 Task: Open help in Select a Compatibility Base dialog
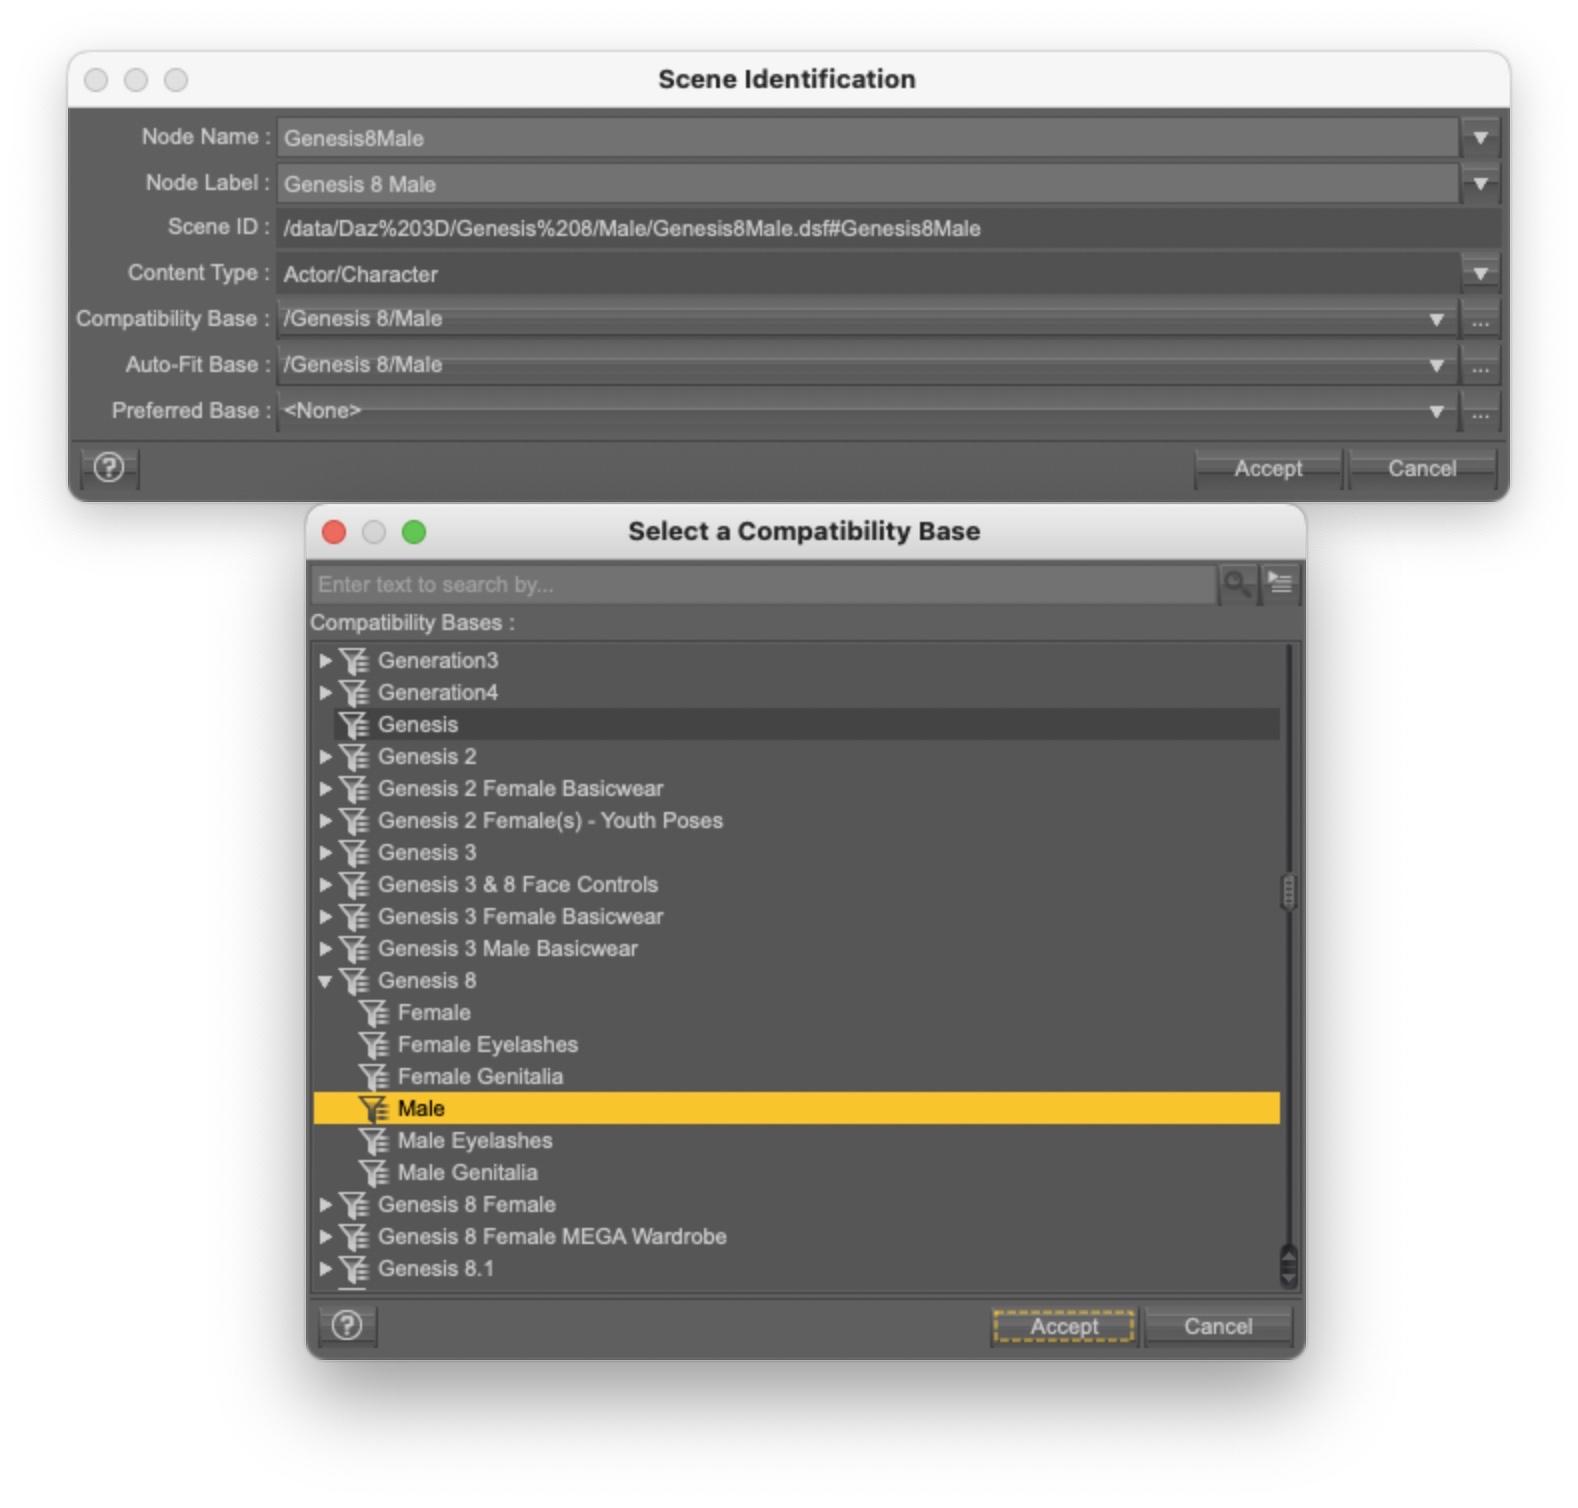(x=347, y=1326)
